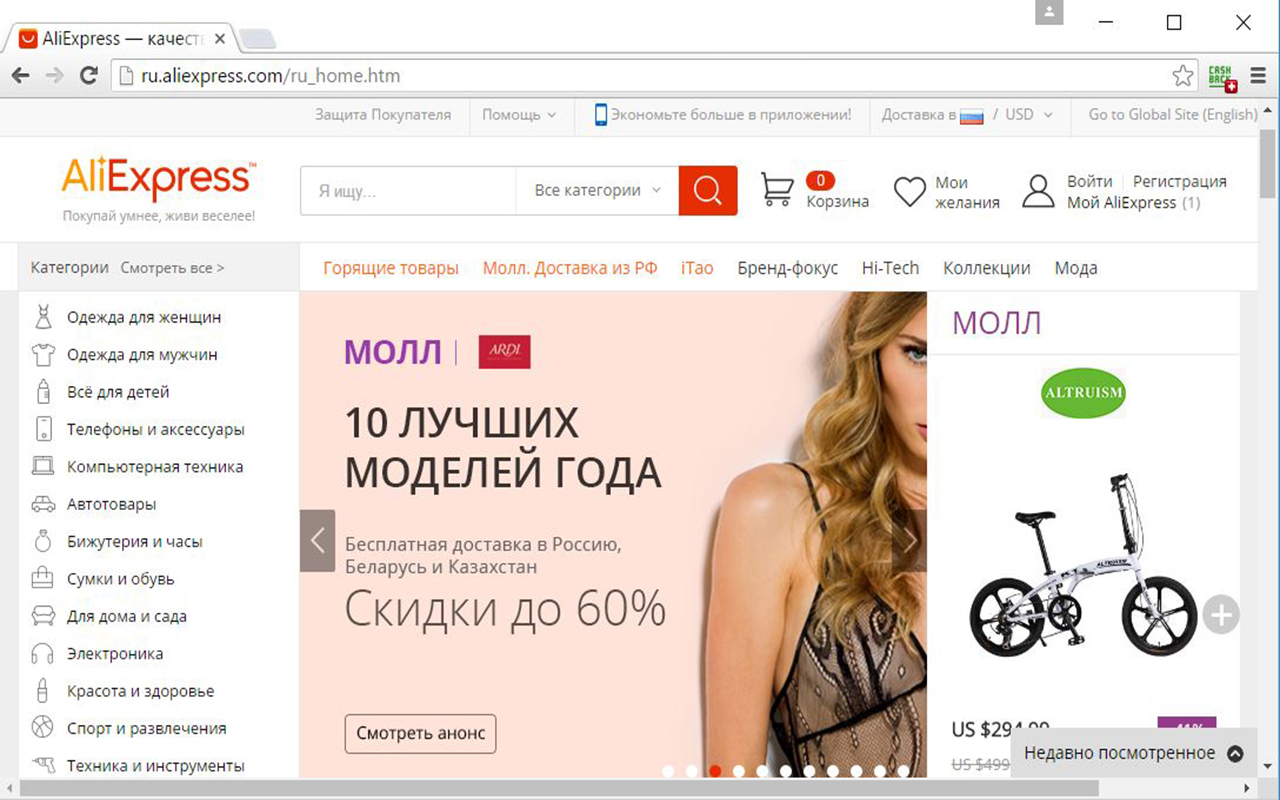Open the iTao tab
The width and height of the screenshot is (1280, 800).
(x=697, y=268)
